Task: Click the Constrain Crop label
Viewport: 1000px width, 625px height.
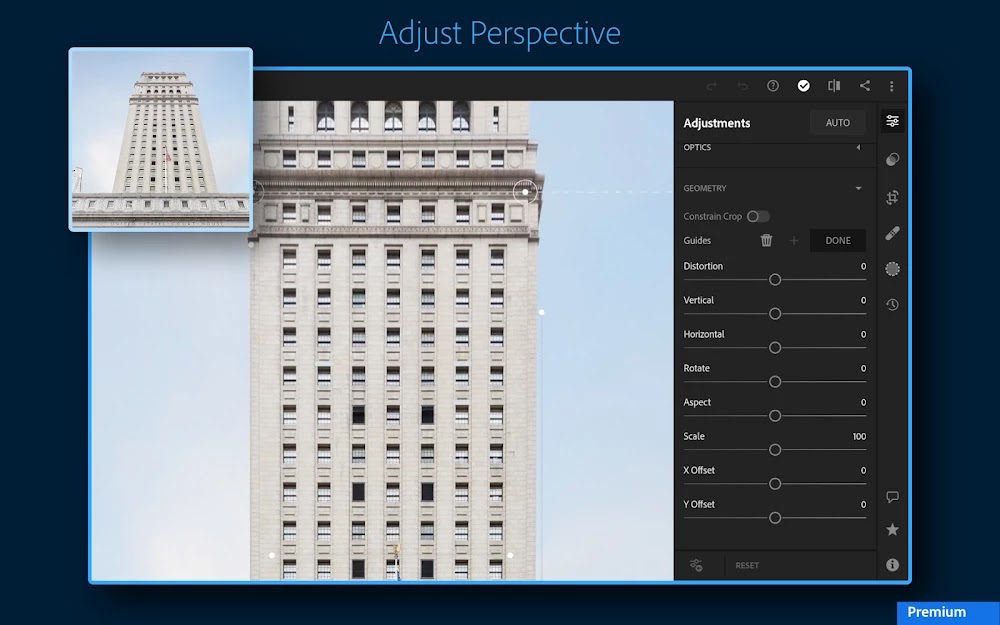Action: tap(712, 216)
